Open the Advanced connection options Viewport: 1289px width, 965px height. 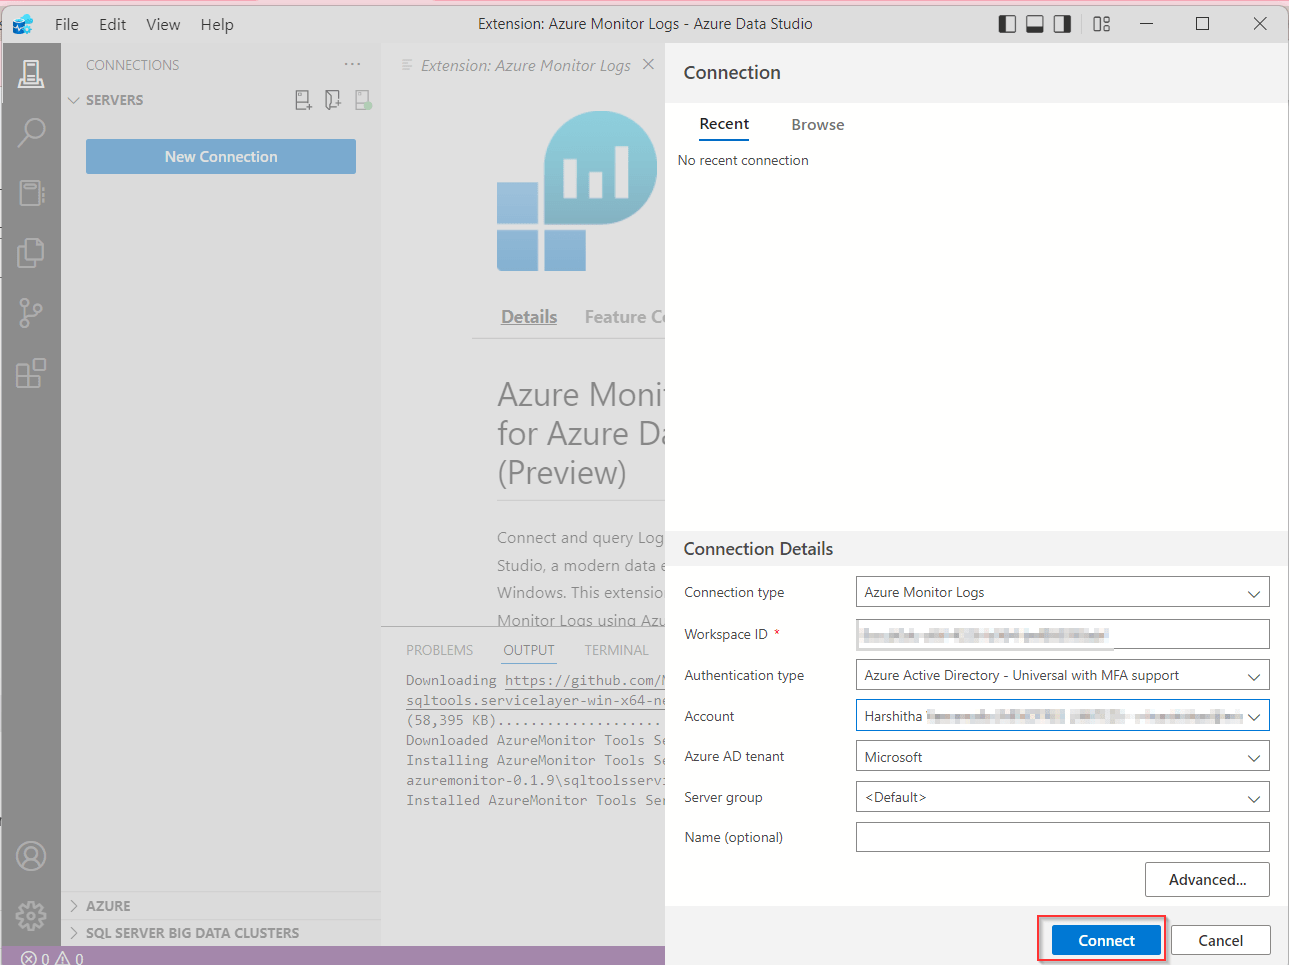point(1207,879)
